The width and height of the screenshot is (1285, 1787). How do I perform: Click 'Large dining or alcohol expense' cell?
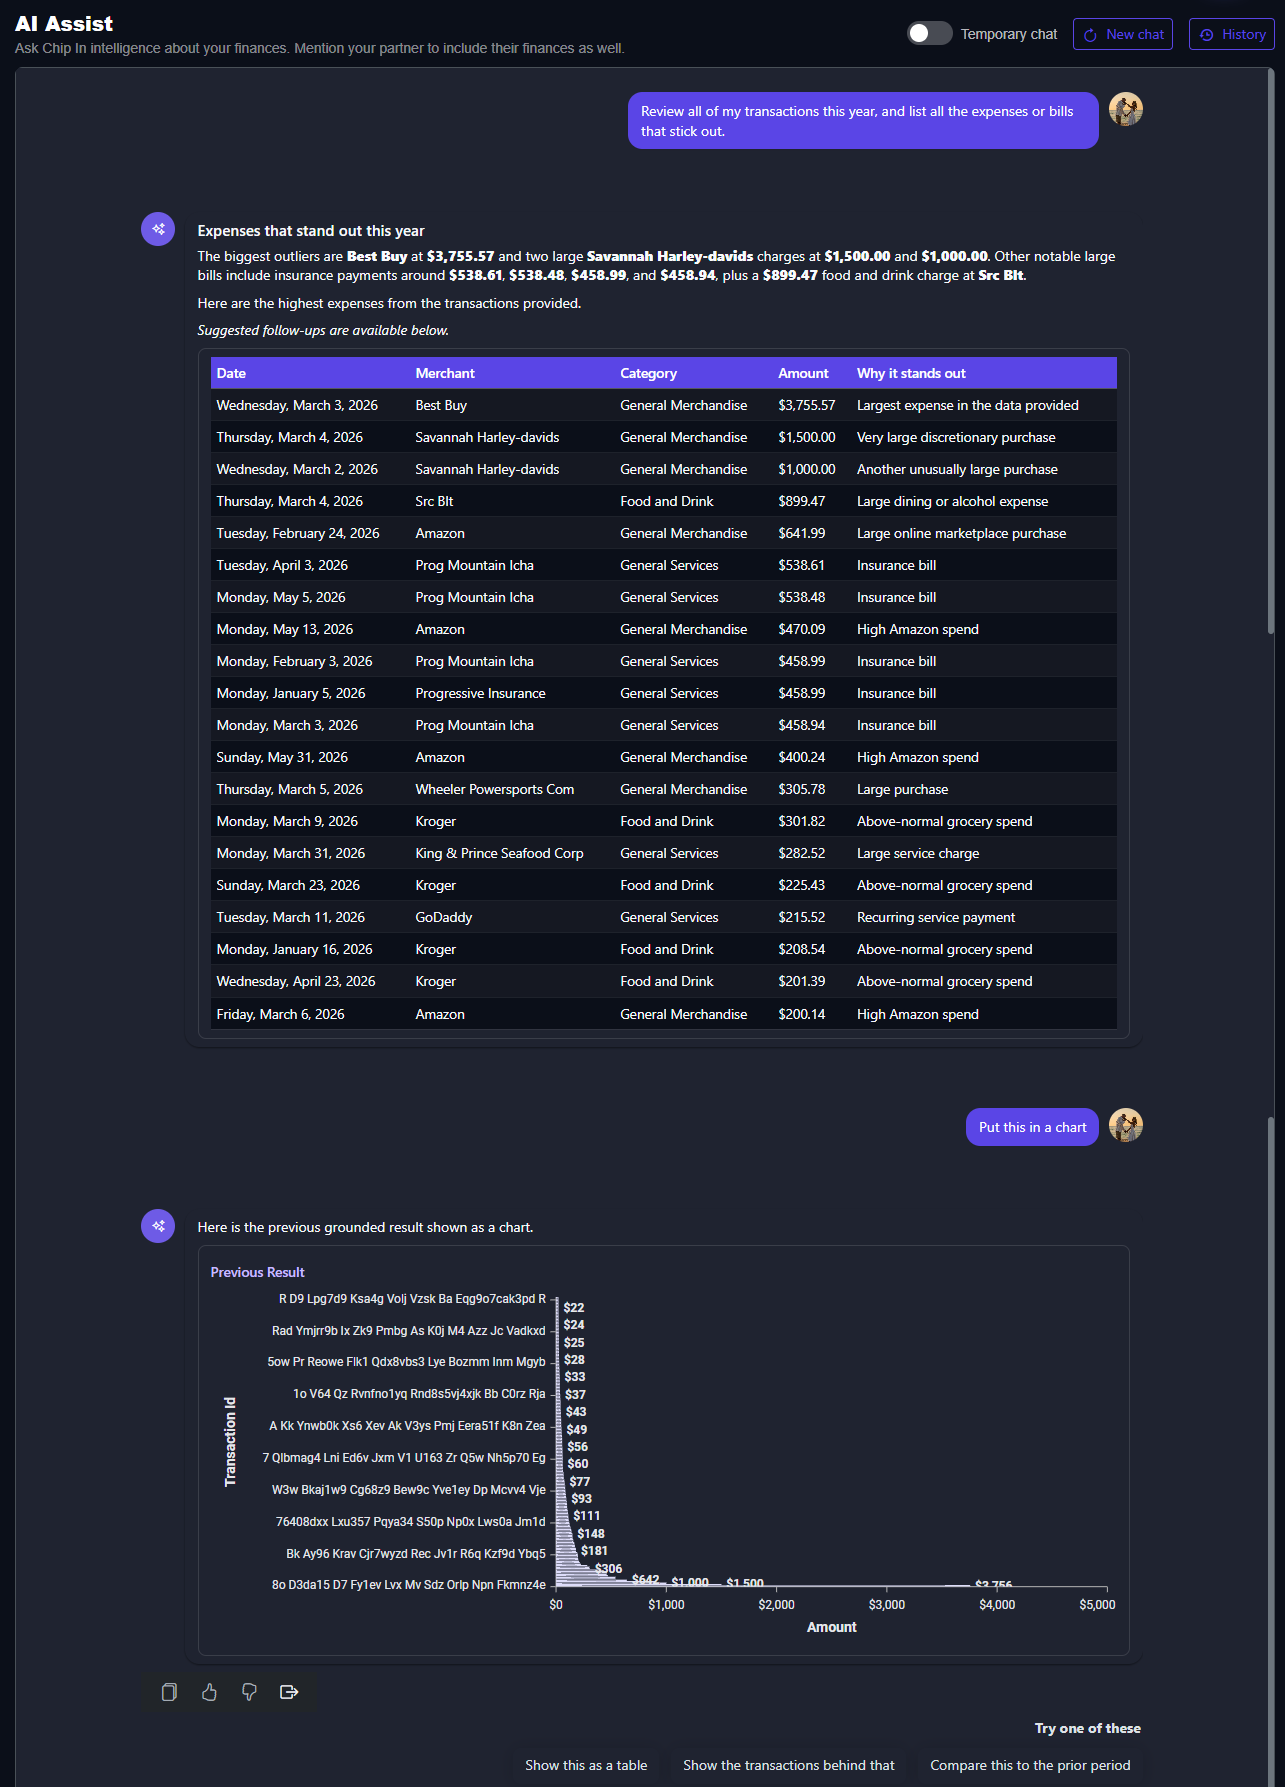tap(952, 501)
